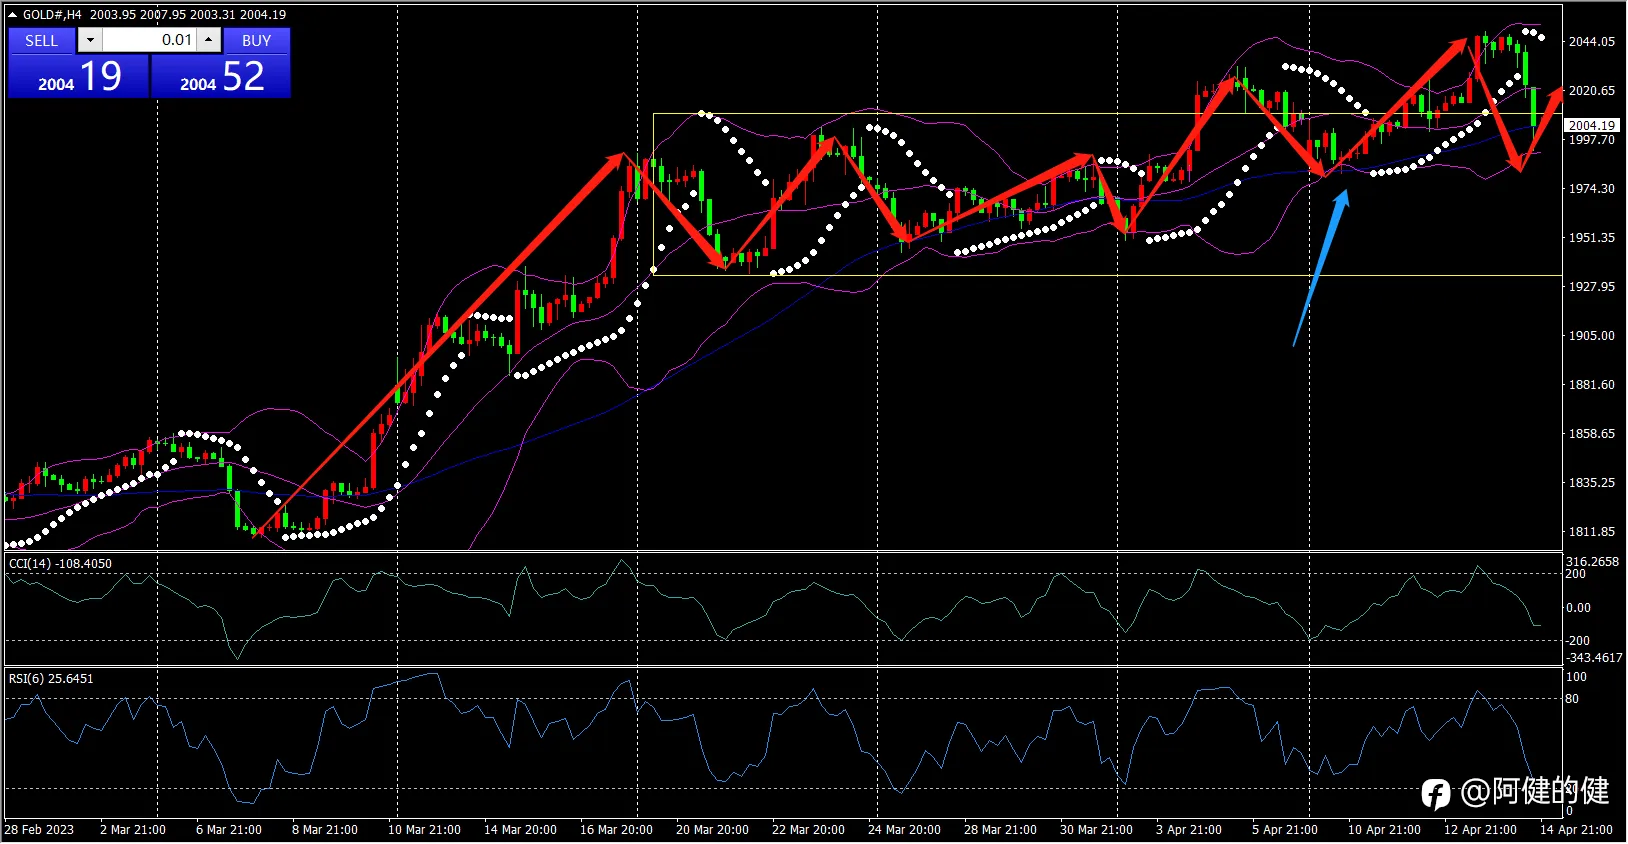The width and height of the screenshot is (1628, 844).
Task: Click the 28 Feb 2023 date label
Action: pos(39,830)
